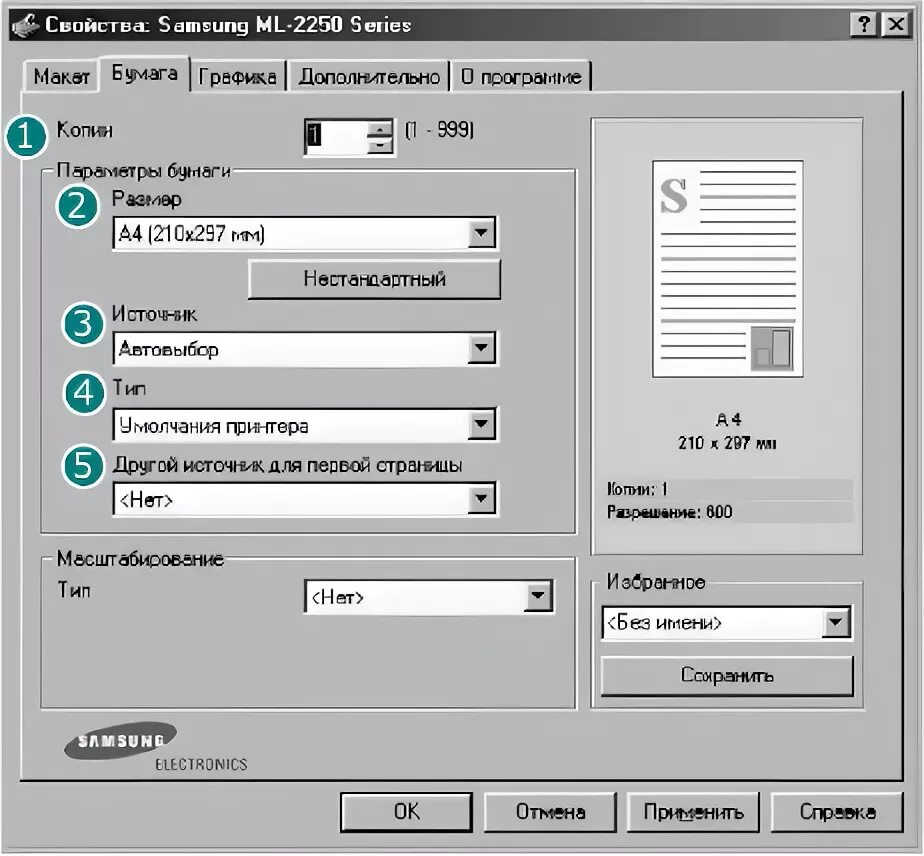The height and width of the screenshot is (856, 924).
Task: Click the A4 page preview thumbnail
Action: point(727,269)
